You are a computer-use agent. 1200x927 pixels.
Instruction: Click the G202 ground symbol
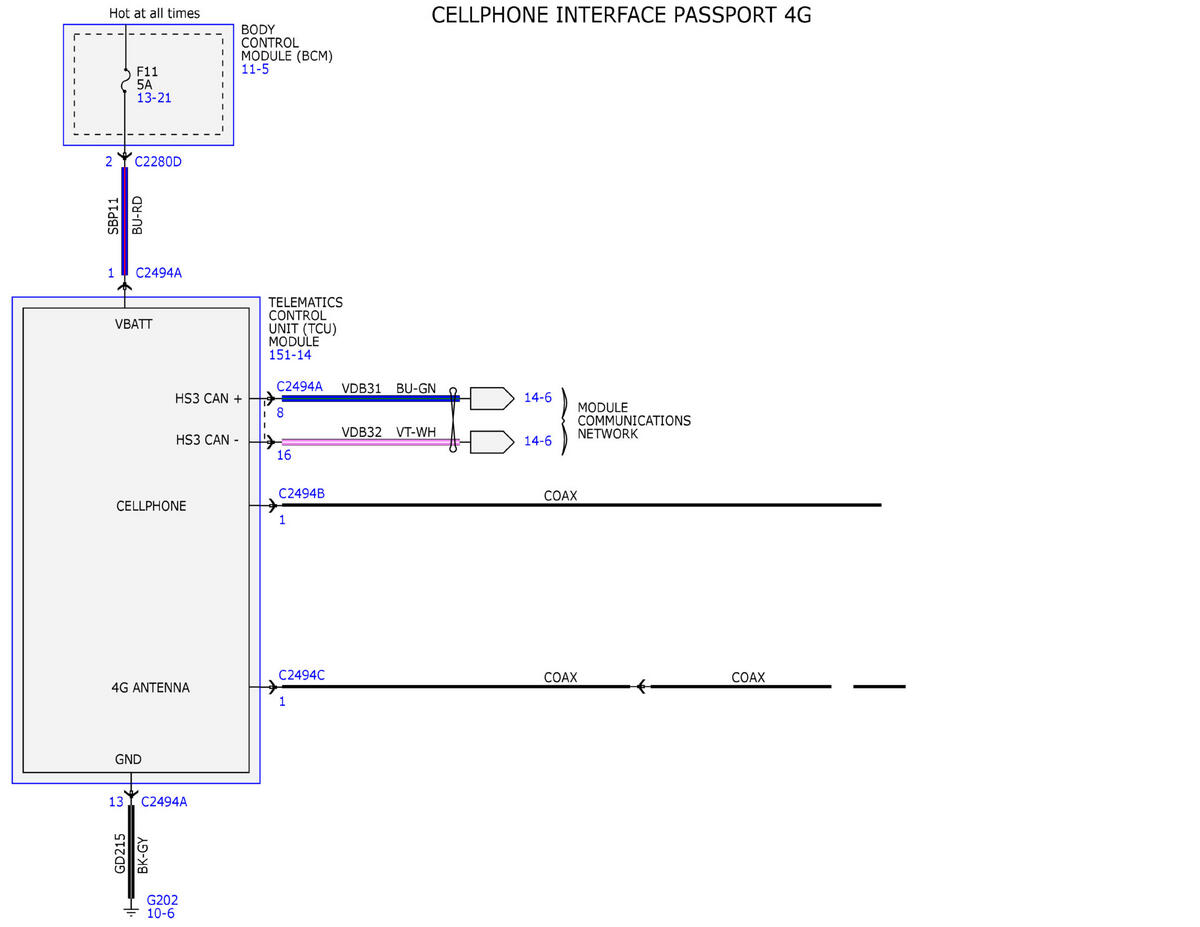tap(130, 908)
